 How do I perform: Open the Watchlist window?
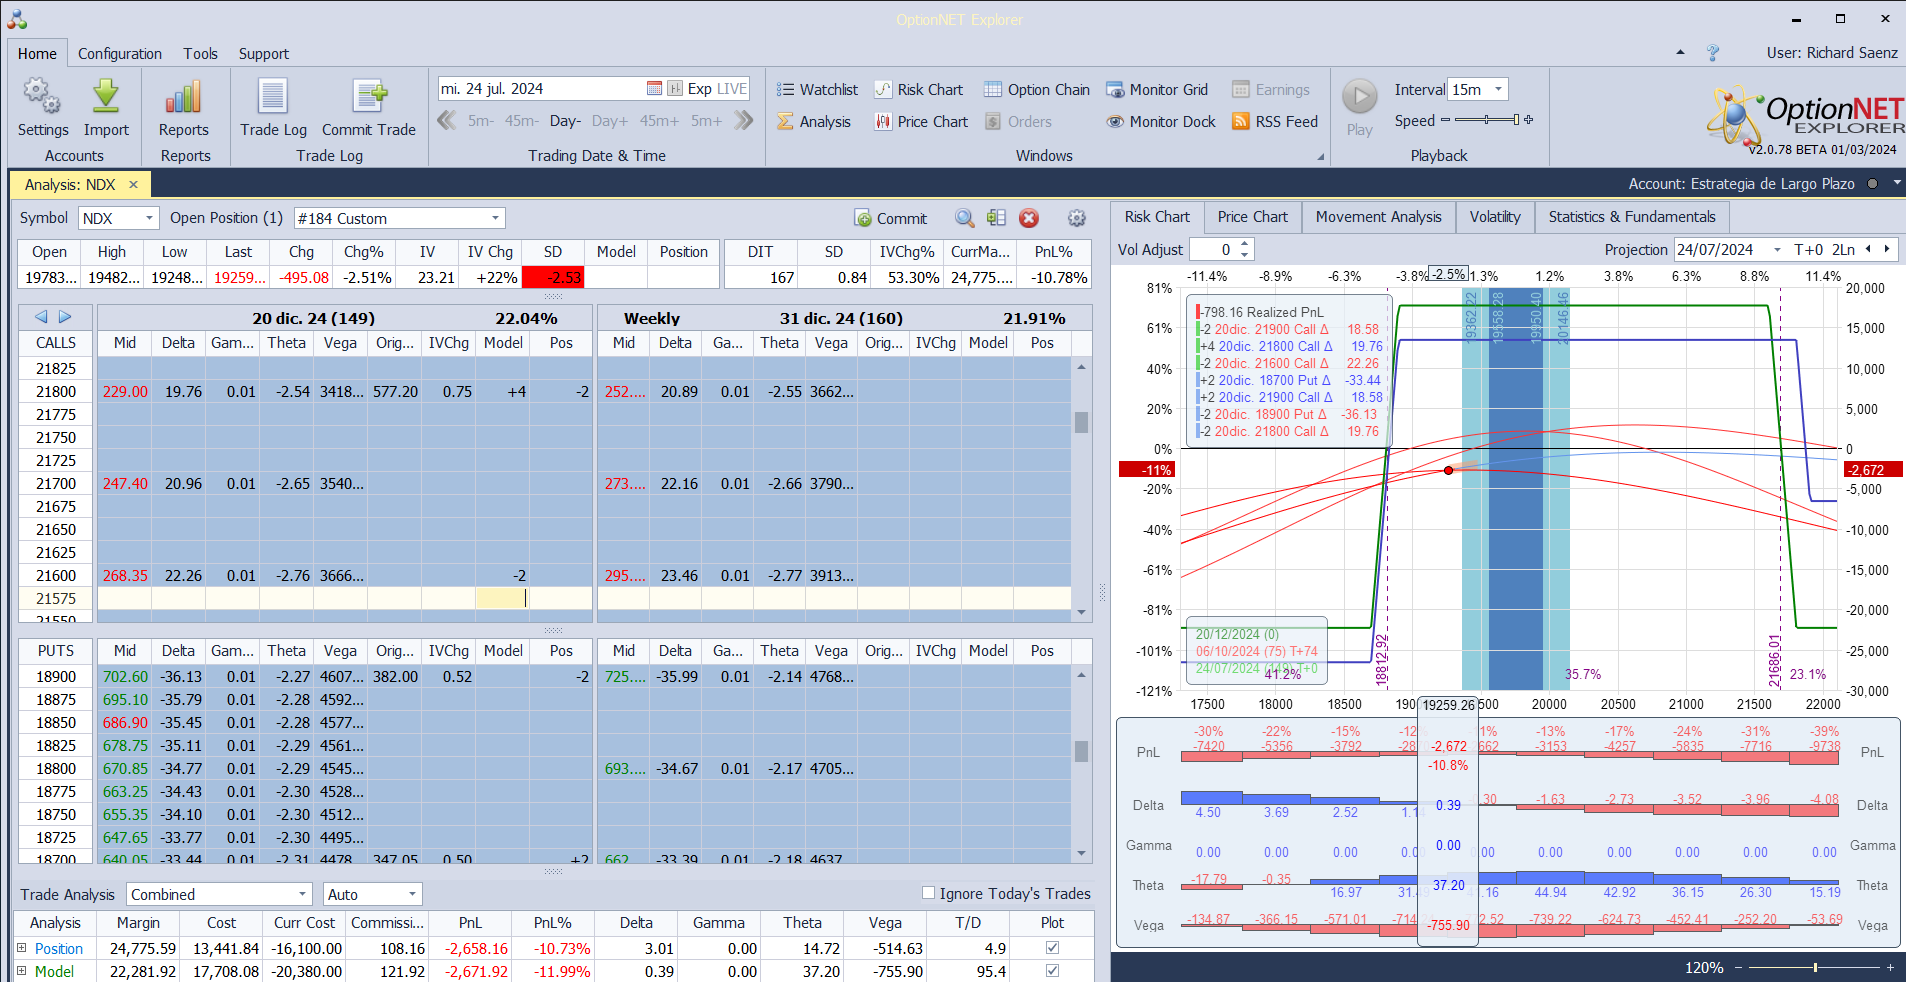point(817,89)
